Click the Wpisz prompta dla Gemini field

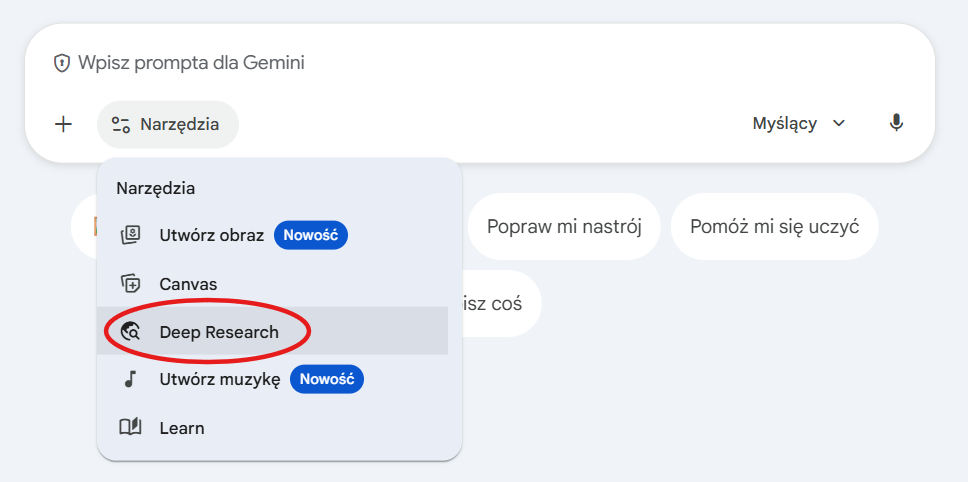pyautogui.click(x=480, y=63)
